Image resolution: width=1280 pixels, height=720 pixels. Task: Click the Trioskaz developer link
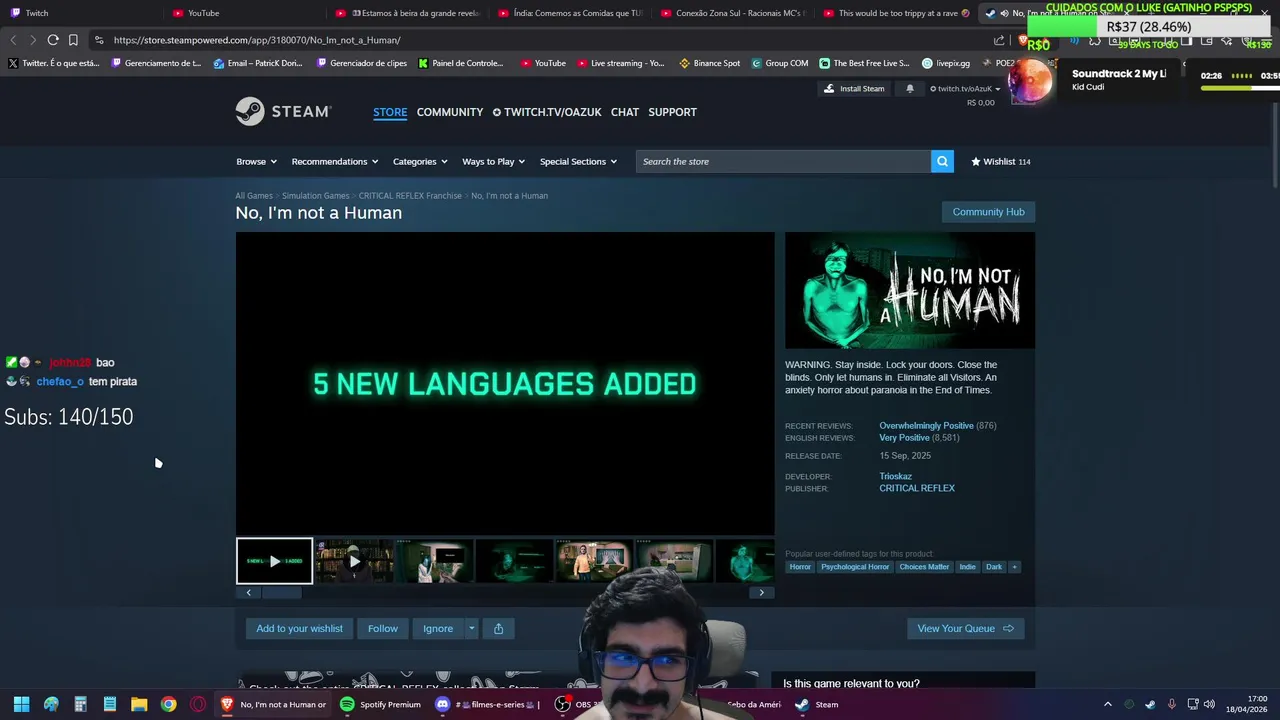tap(895, 476)
